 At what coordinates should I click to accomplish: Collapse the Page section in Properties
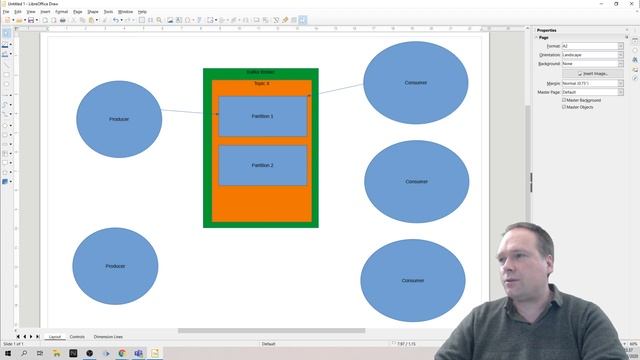pos(537,37)
